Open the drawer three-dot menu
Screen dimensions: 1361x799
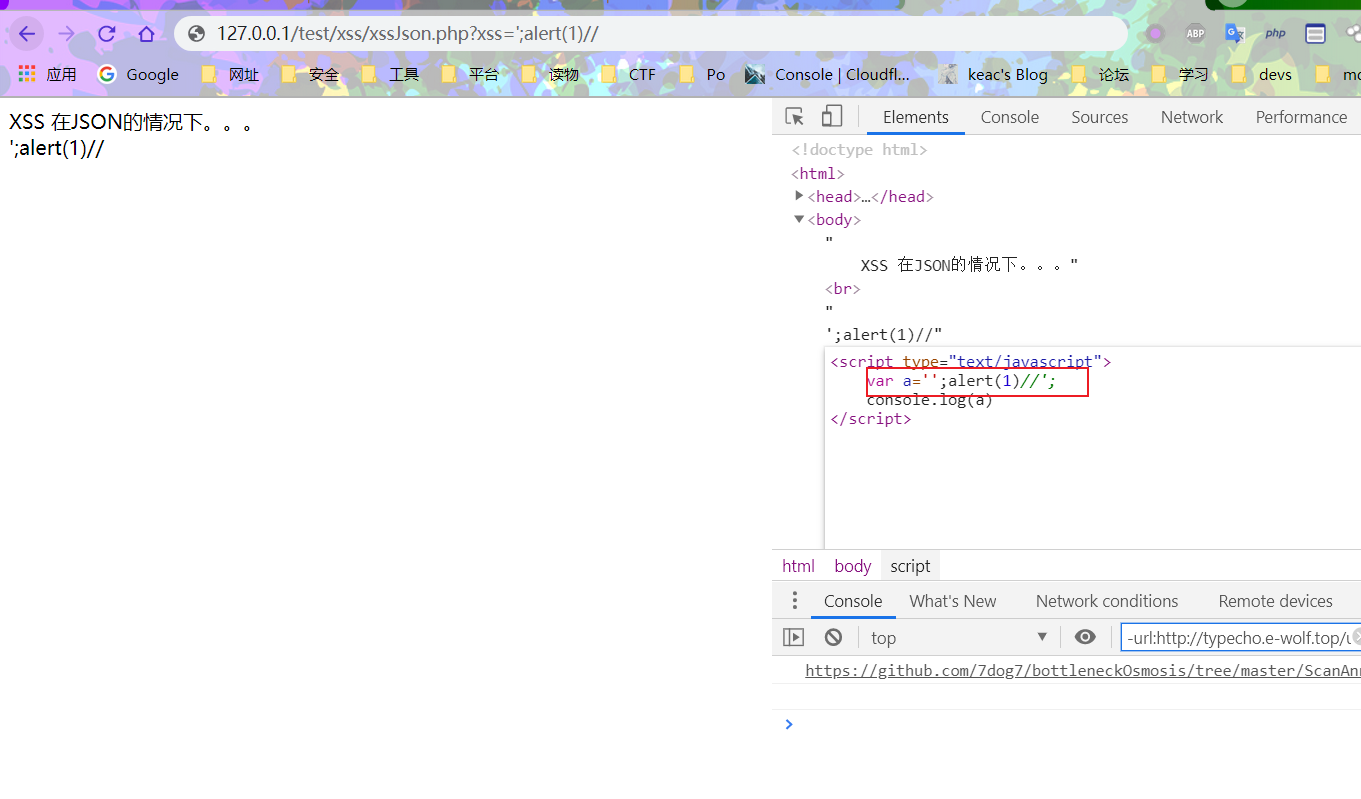click(x=795, y=600)
